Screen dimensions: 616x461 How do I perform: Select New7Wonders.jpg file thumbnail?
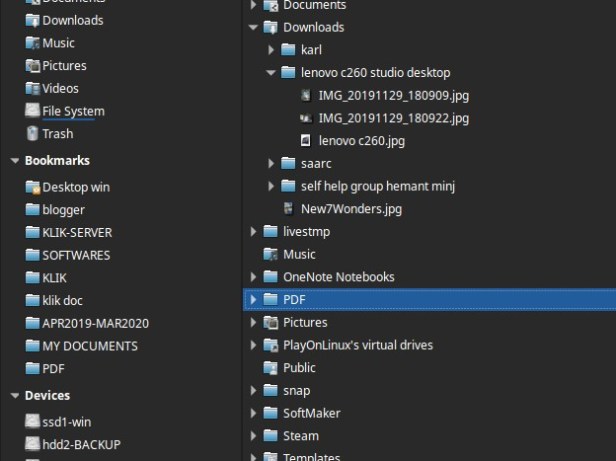(288, 209)
